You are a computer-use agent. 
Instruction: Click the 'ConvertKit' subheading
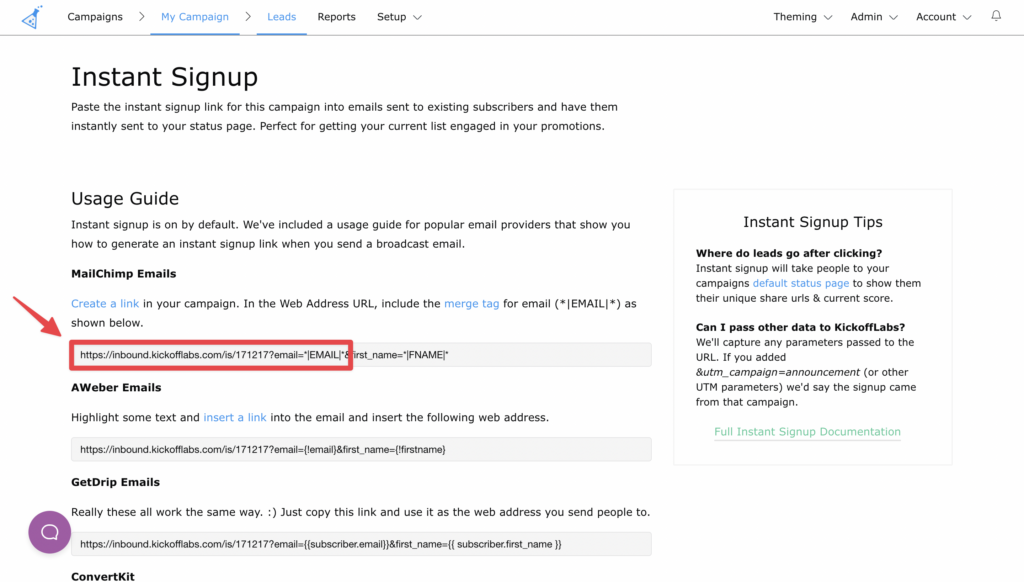tap(103, 577)
